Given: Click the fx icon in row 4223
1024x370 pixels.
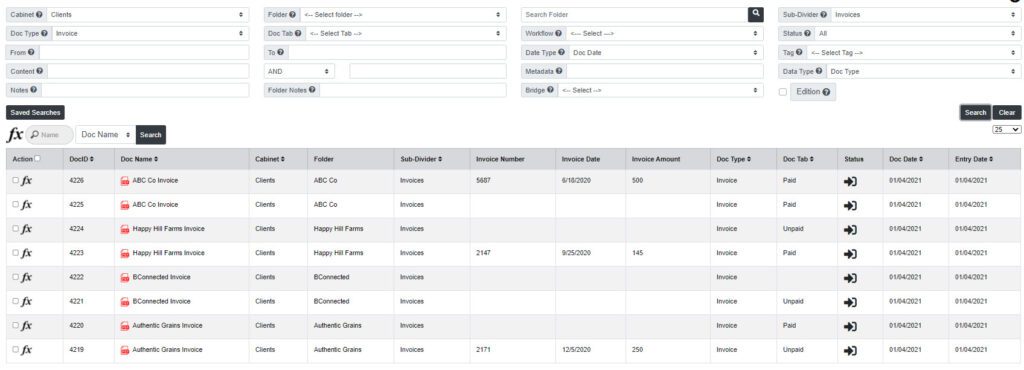Looking at the screenshot, I should pos(27,253).
